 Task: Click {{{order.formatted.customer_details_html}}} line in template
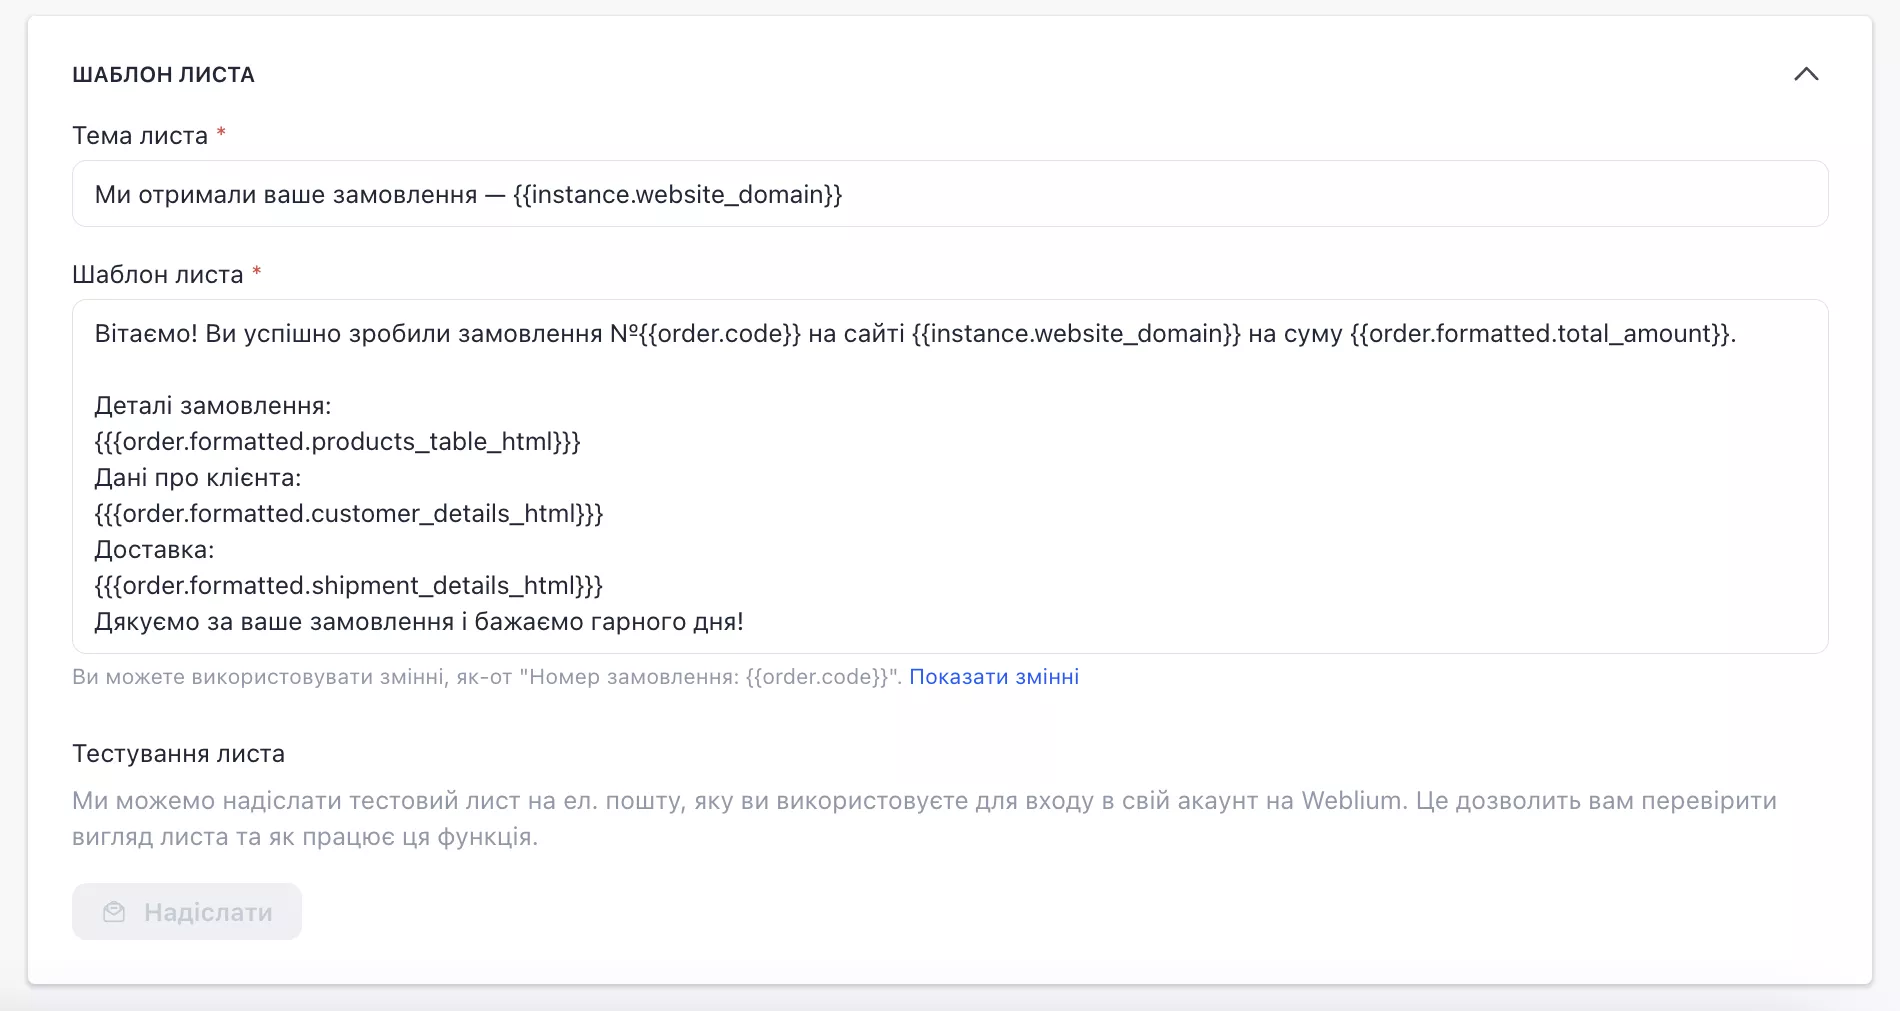(x=349, y=514)
